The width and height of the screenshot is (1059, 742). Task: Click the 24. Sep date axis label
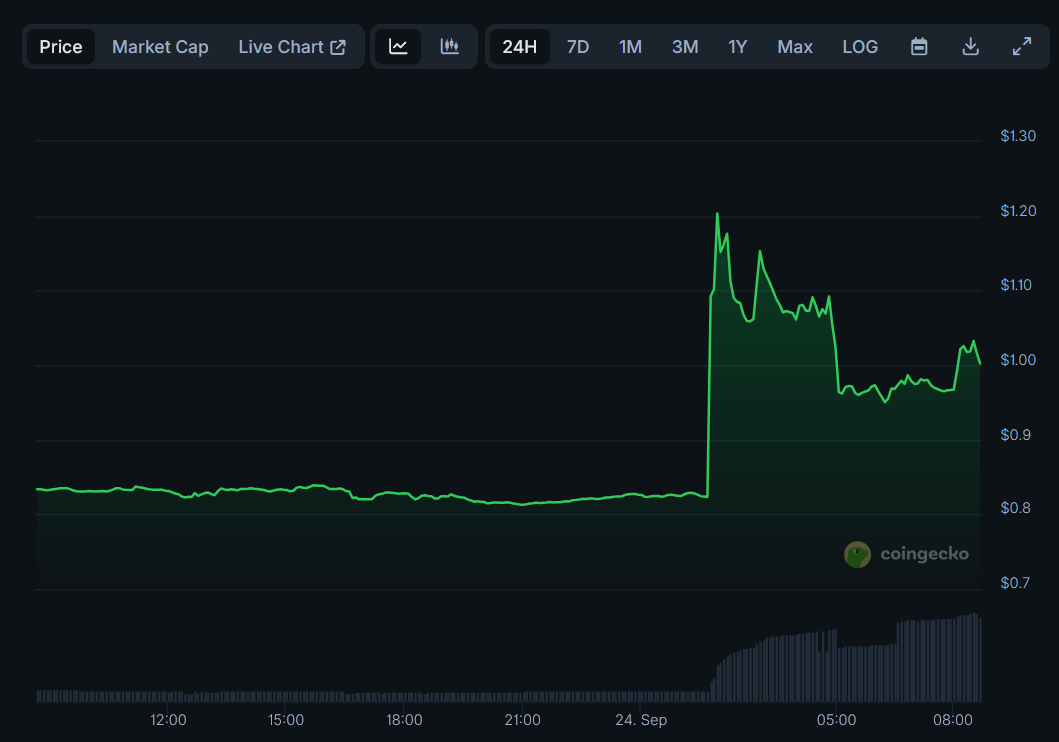coord(640,720)
